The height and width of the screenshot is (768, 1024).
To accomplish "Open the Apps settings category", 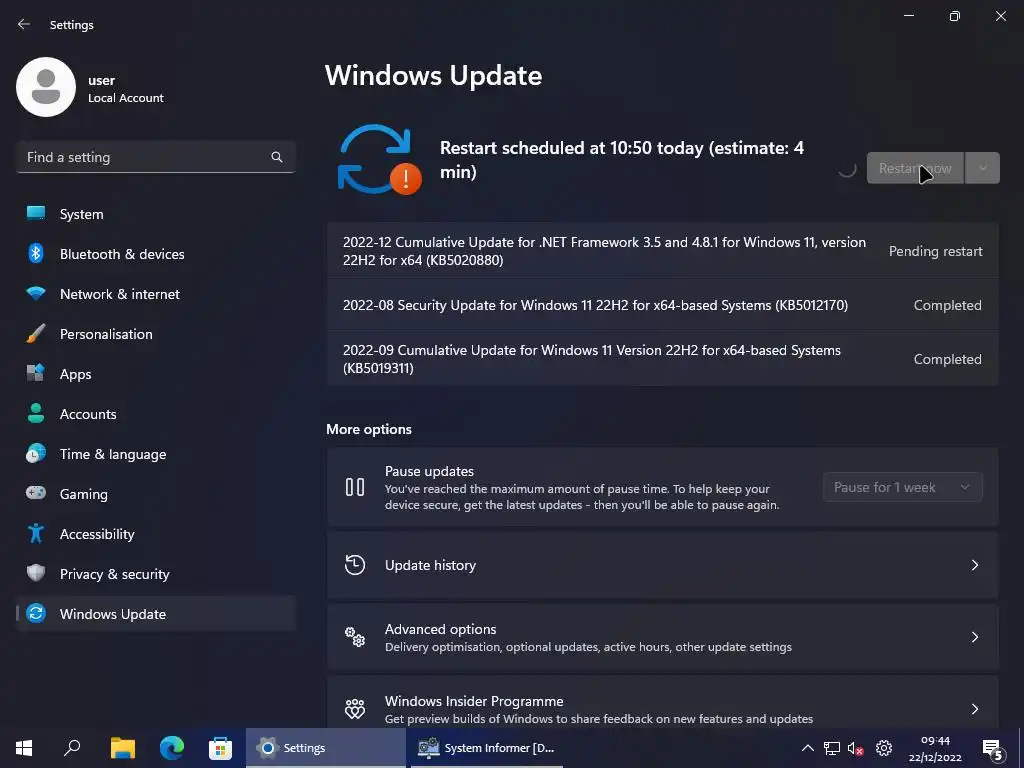I will pyautogui.click(x=155, y=374).
